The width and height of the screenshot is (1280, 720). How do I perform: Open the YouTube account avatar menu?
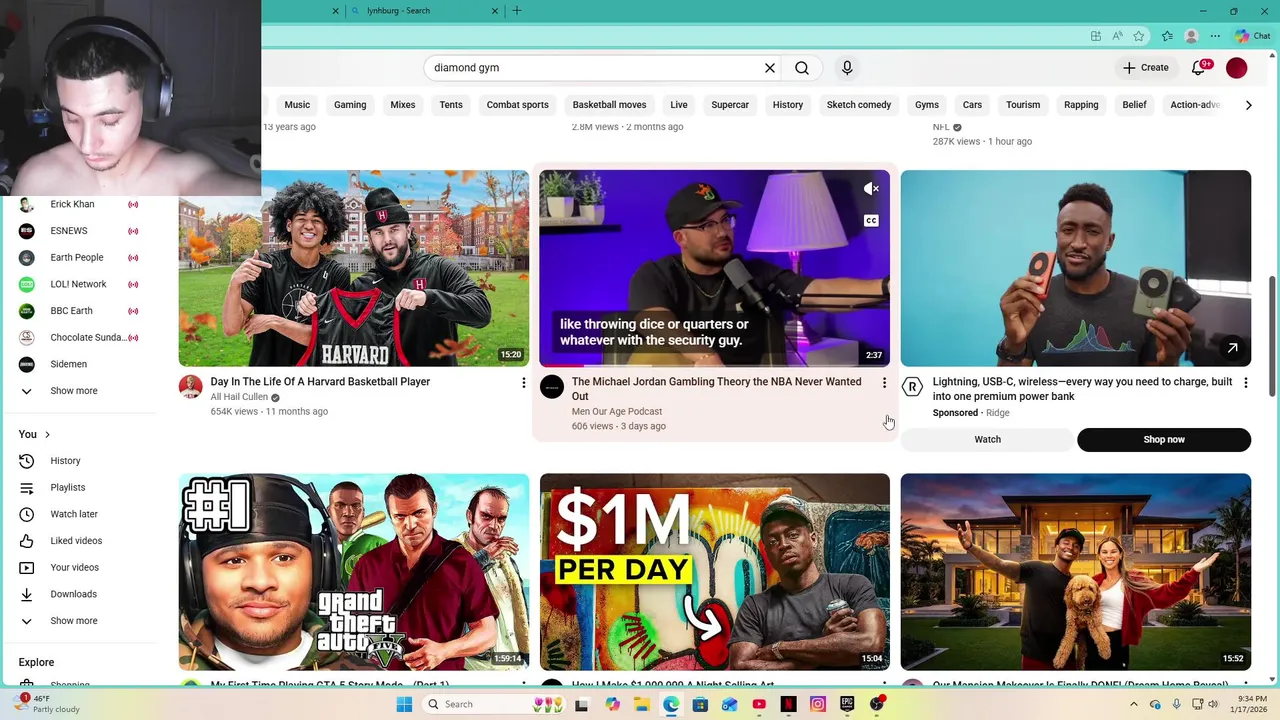point(1237,68)
